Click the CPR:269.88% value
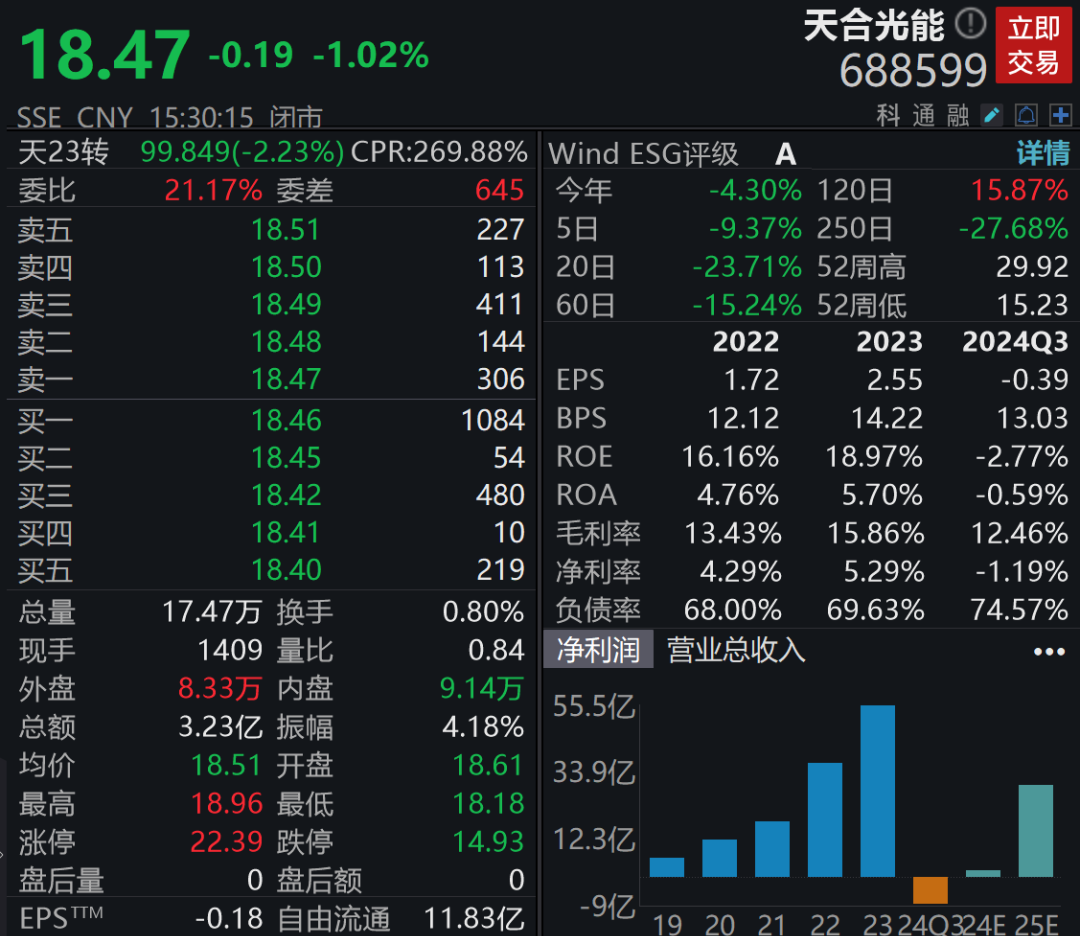Image resolution: width=1080 pixels, height=936 pixels. pos(439,152)
